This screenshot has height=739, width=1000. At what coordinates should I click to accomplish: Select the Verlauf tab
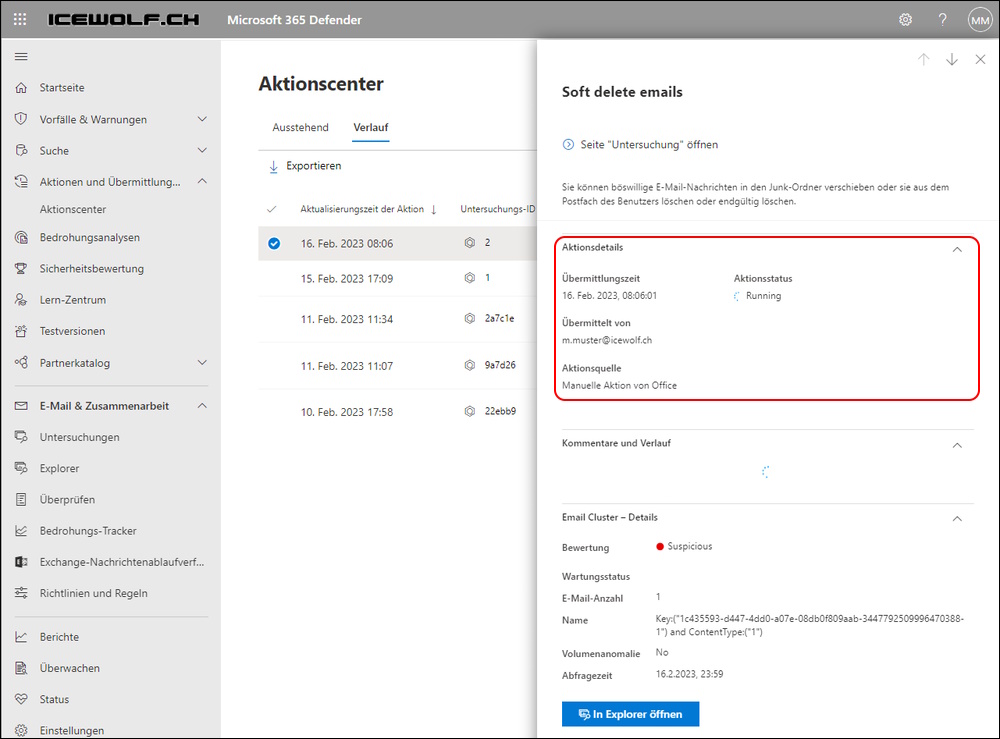pyautogui.click(x=371, y=127)
